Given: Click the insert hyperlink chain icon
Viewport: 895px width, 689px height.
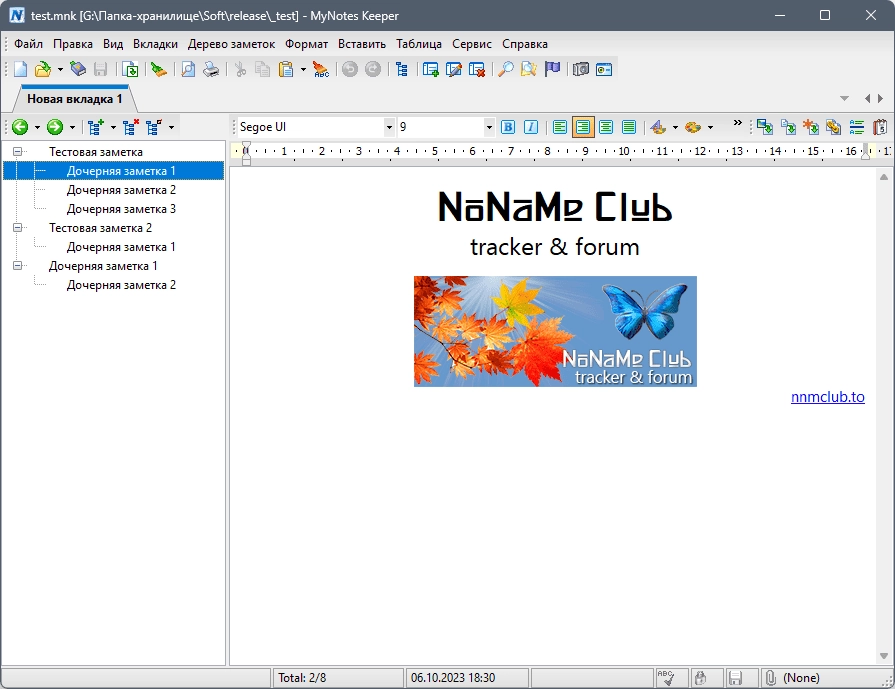Looking at the screenshot, I should pos(833,127).
